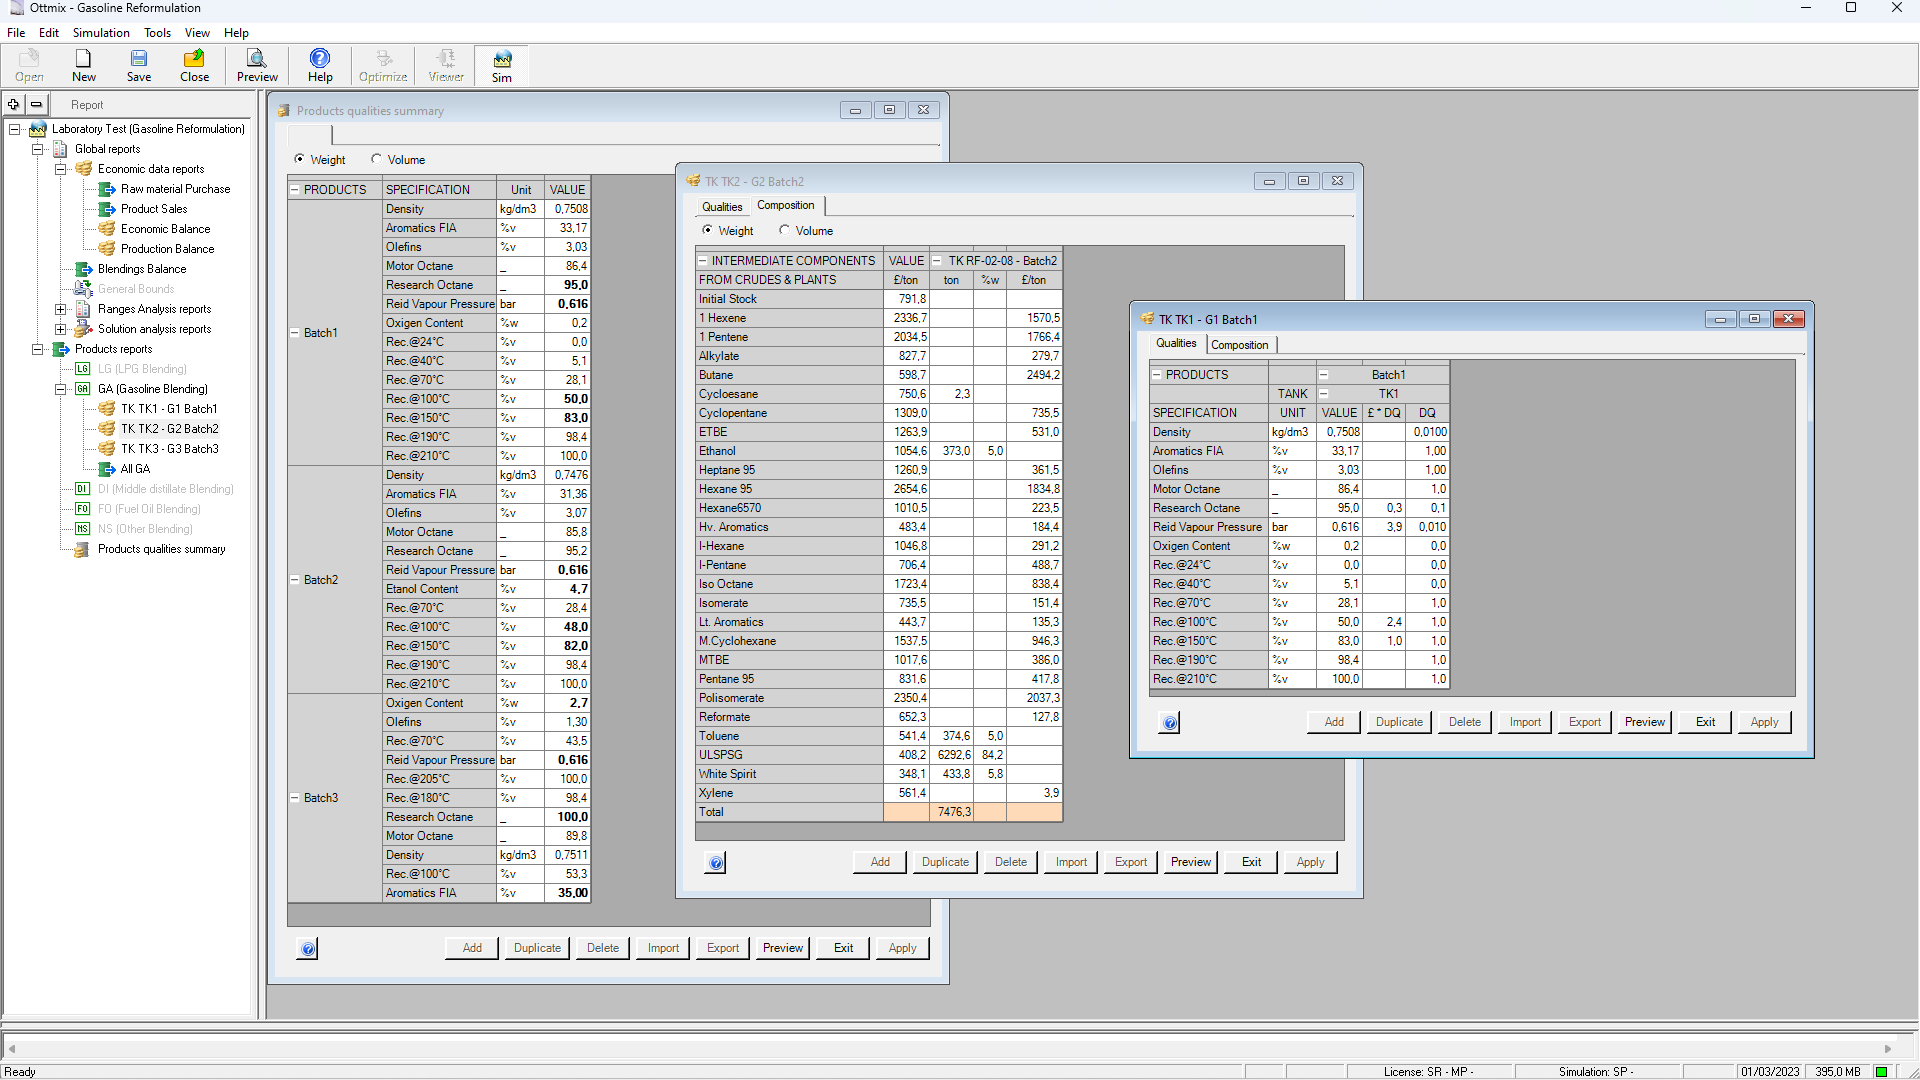Select Raw material Purchase report
This screenshot has height=1080, width=1920.
click(175, 189)
